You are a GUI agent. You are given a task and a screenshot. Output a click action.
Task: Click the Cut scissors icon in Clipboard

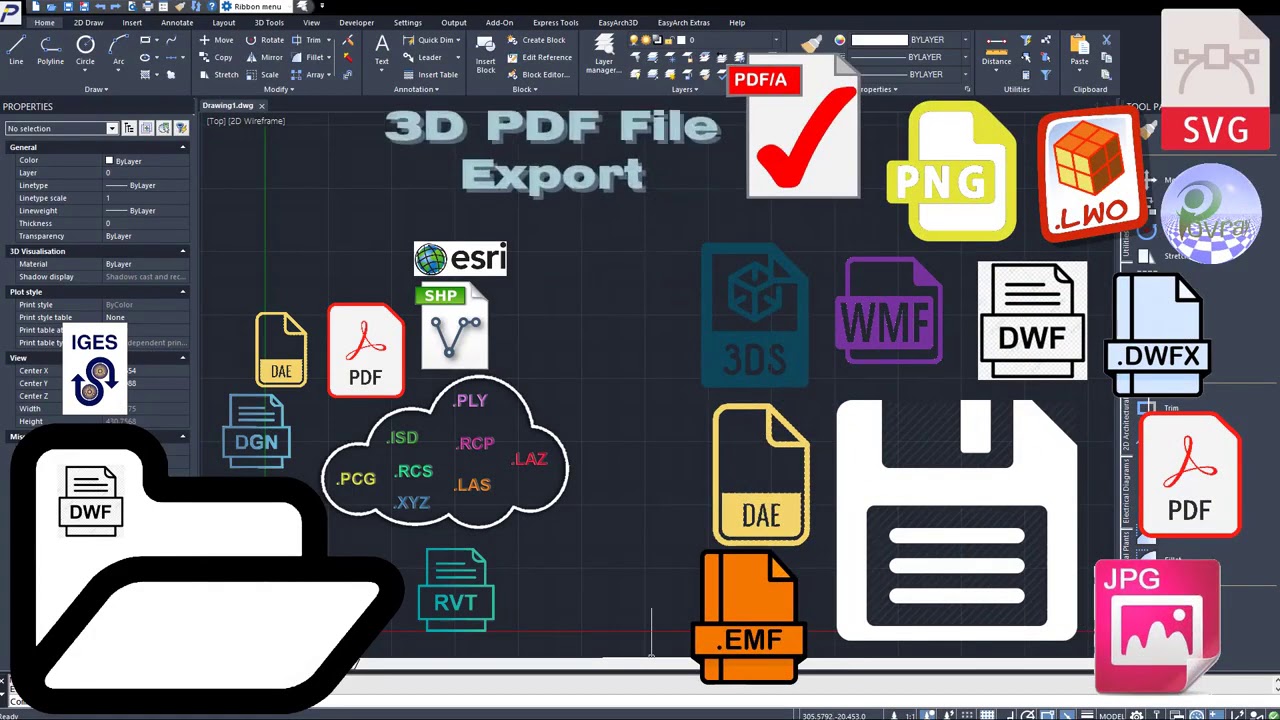click(1106, 40)
